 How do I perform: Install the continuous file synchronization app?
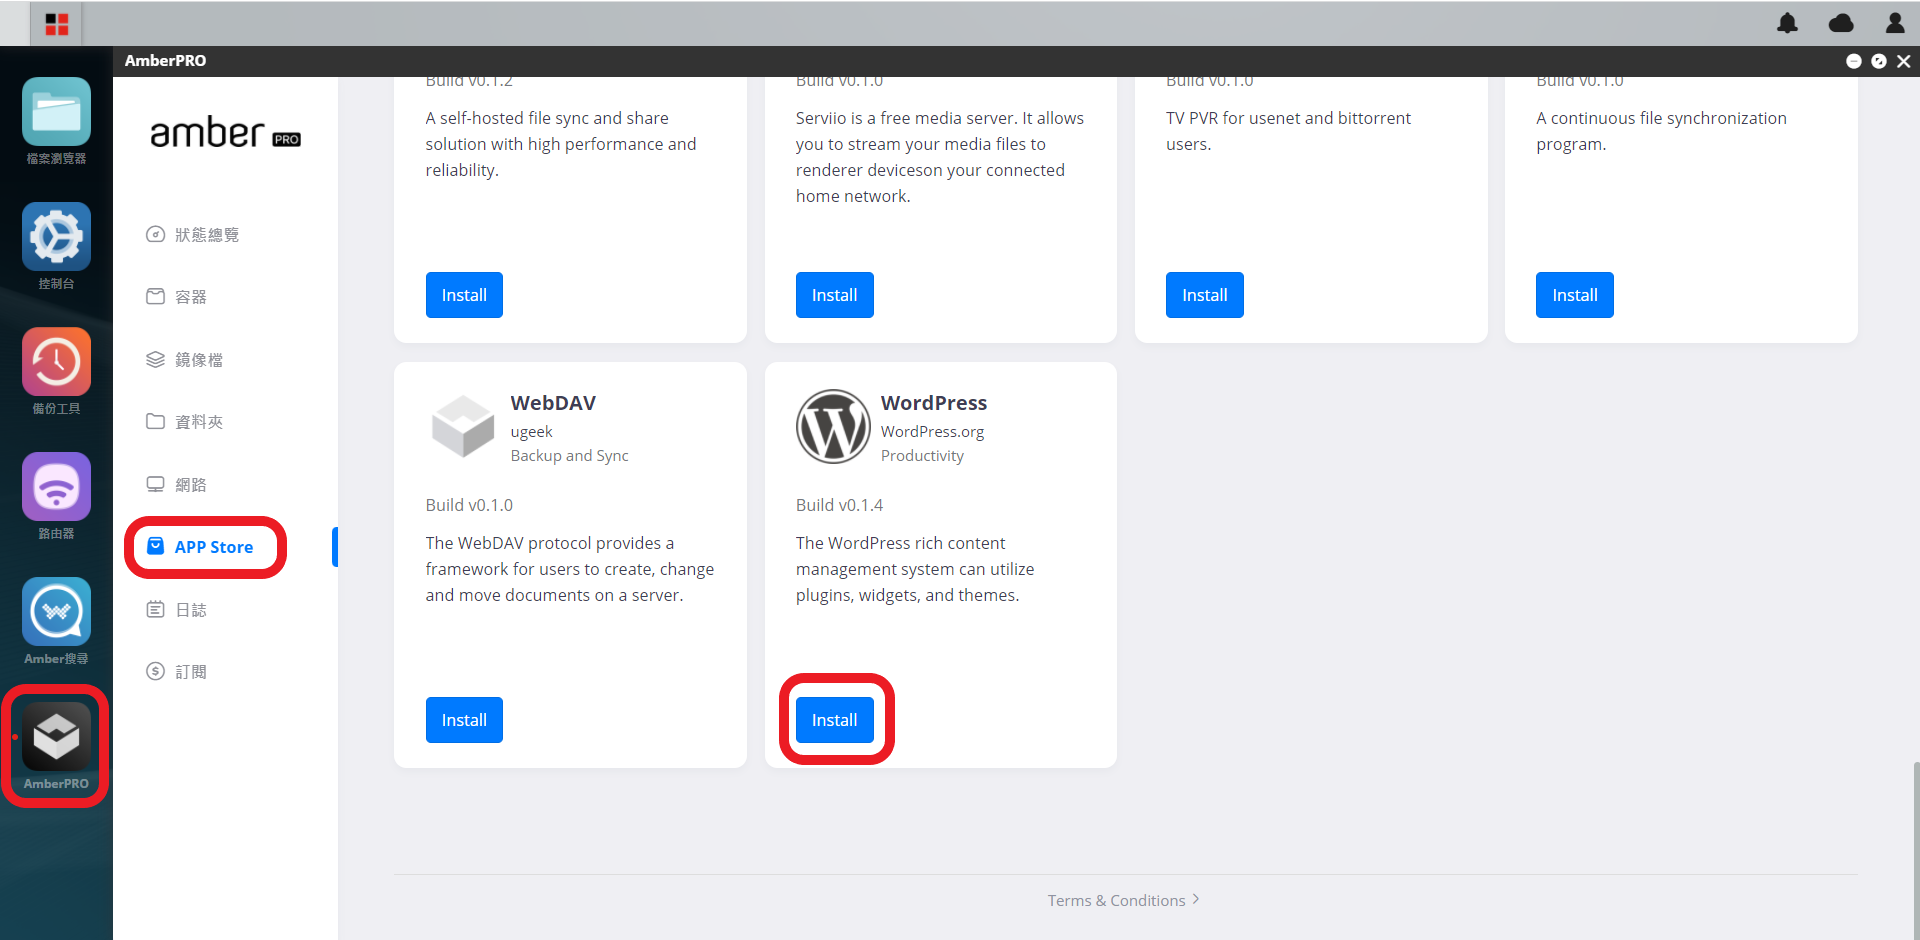[x=1574, y=295]
